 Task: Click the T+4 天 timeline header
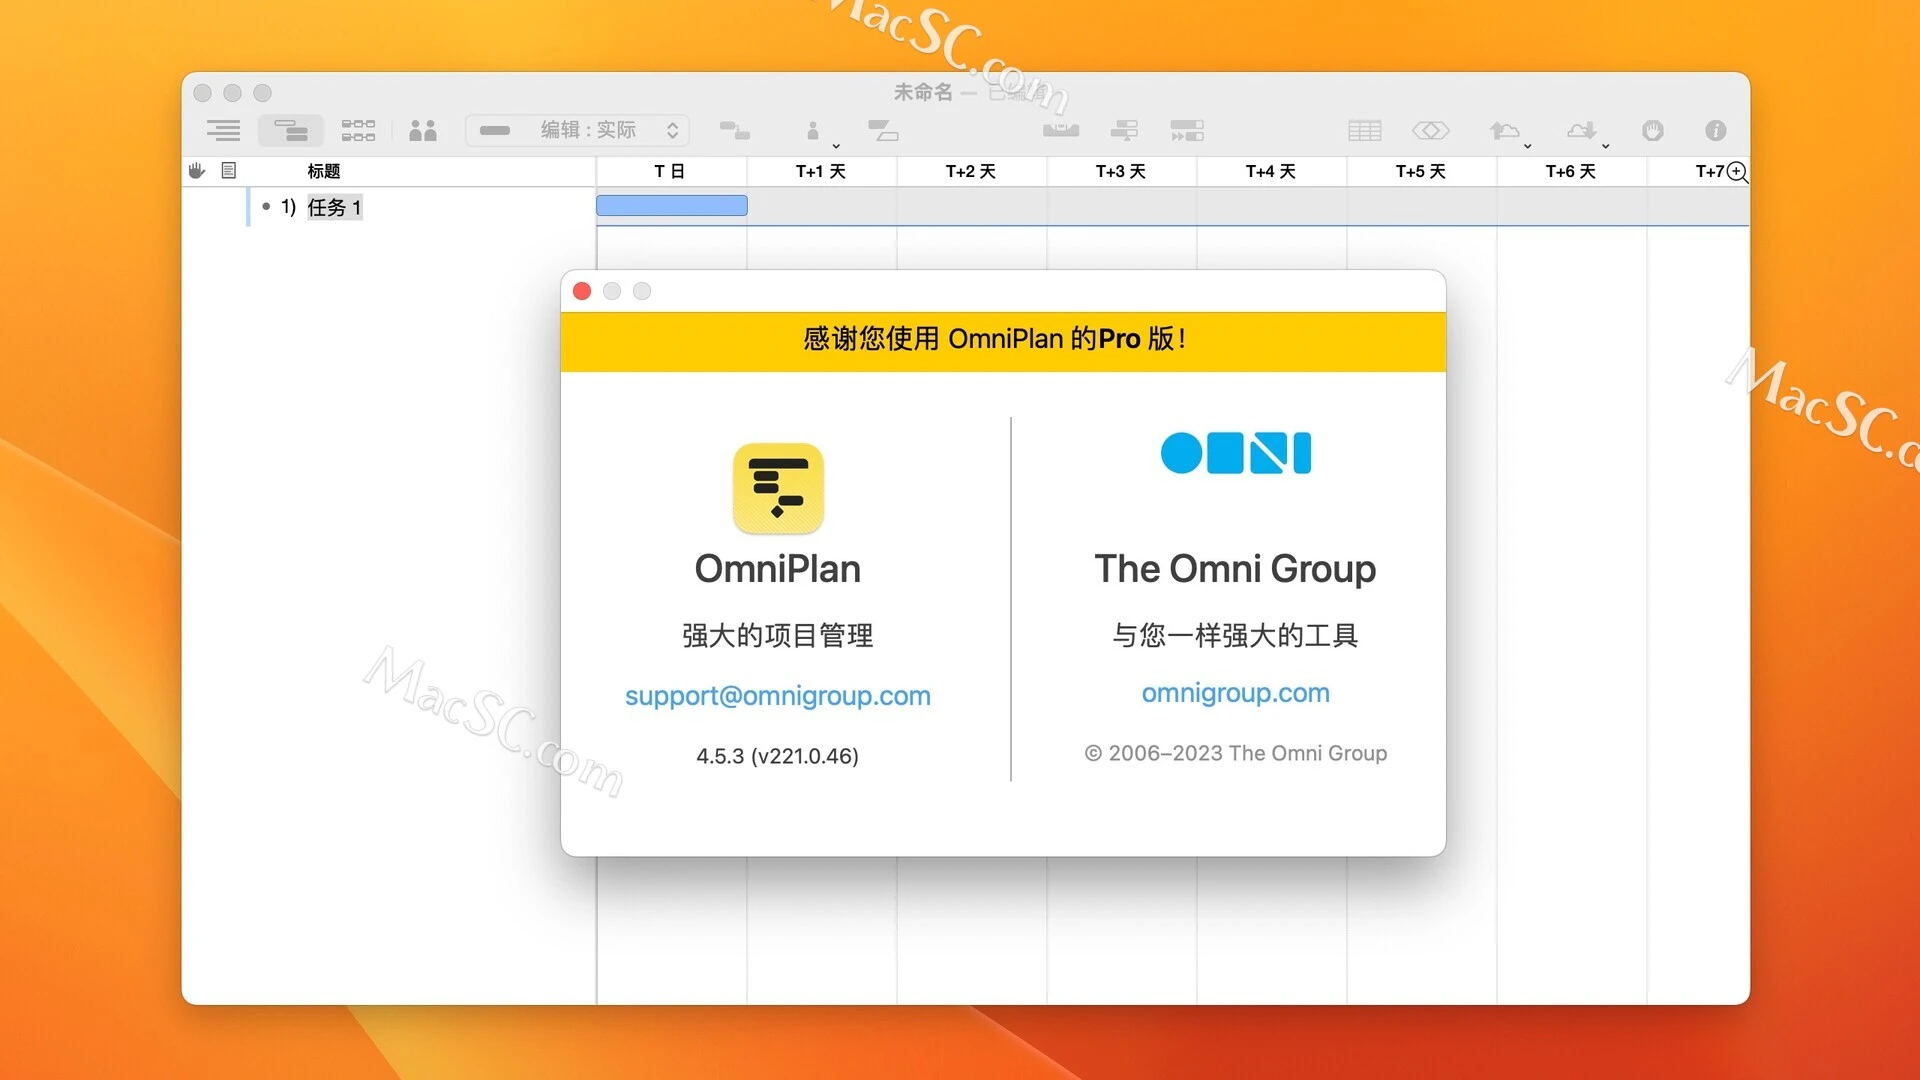click(1271, 171)
